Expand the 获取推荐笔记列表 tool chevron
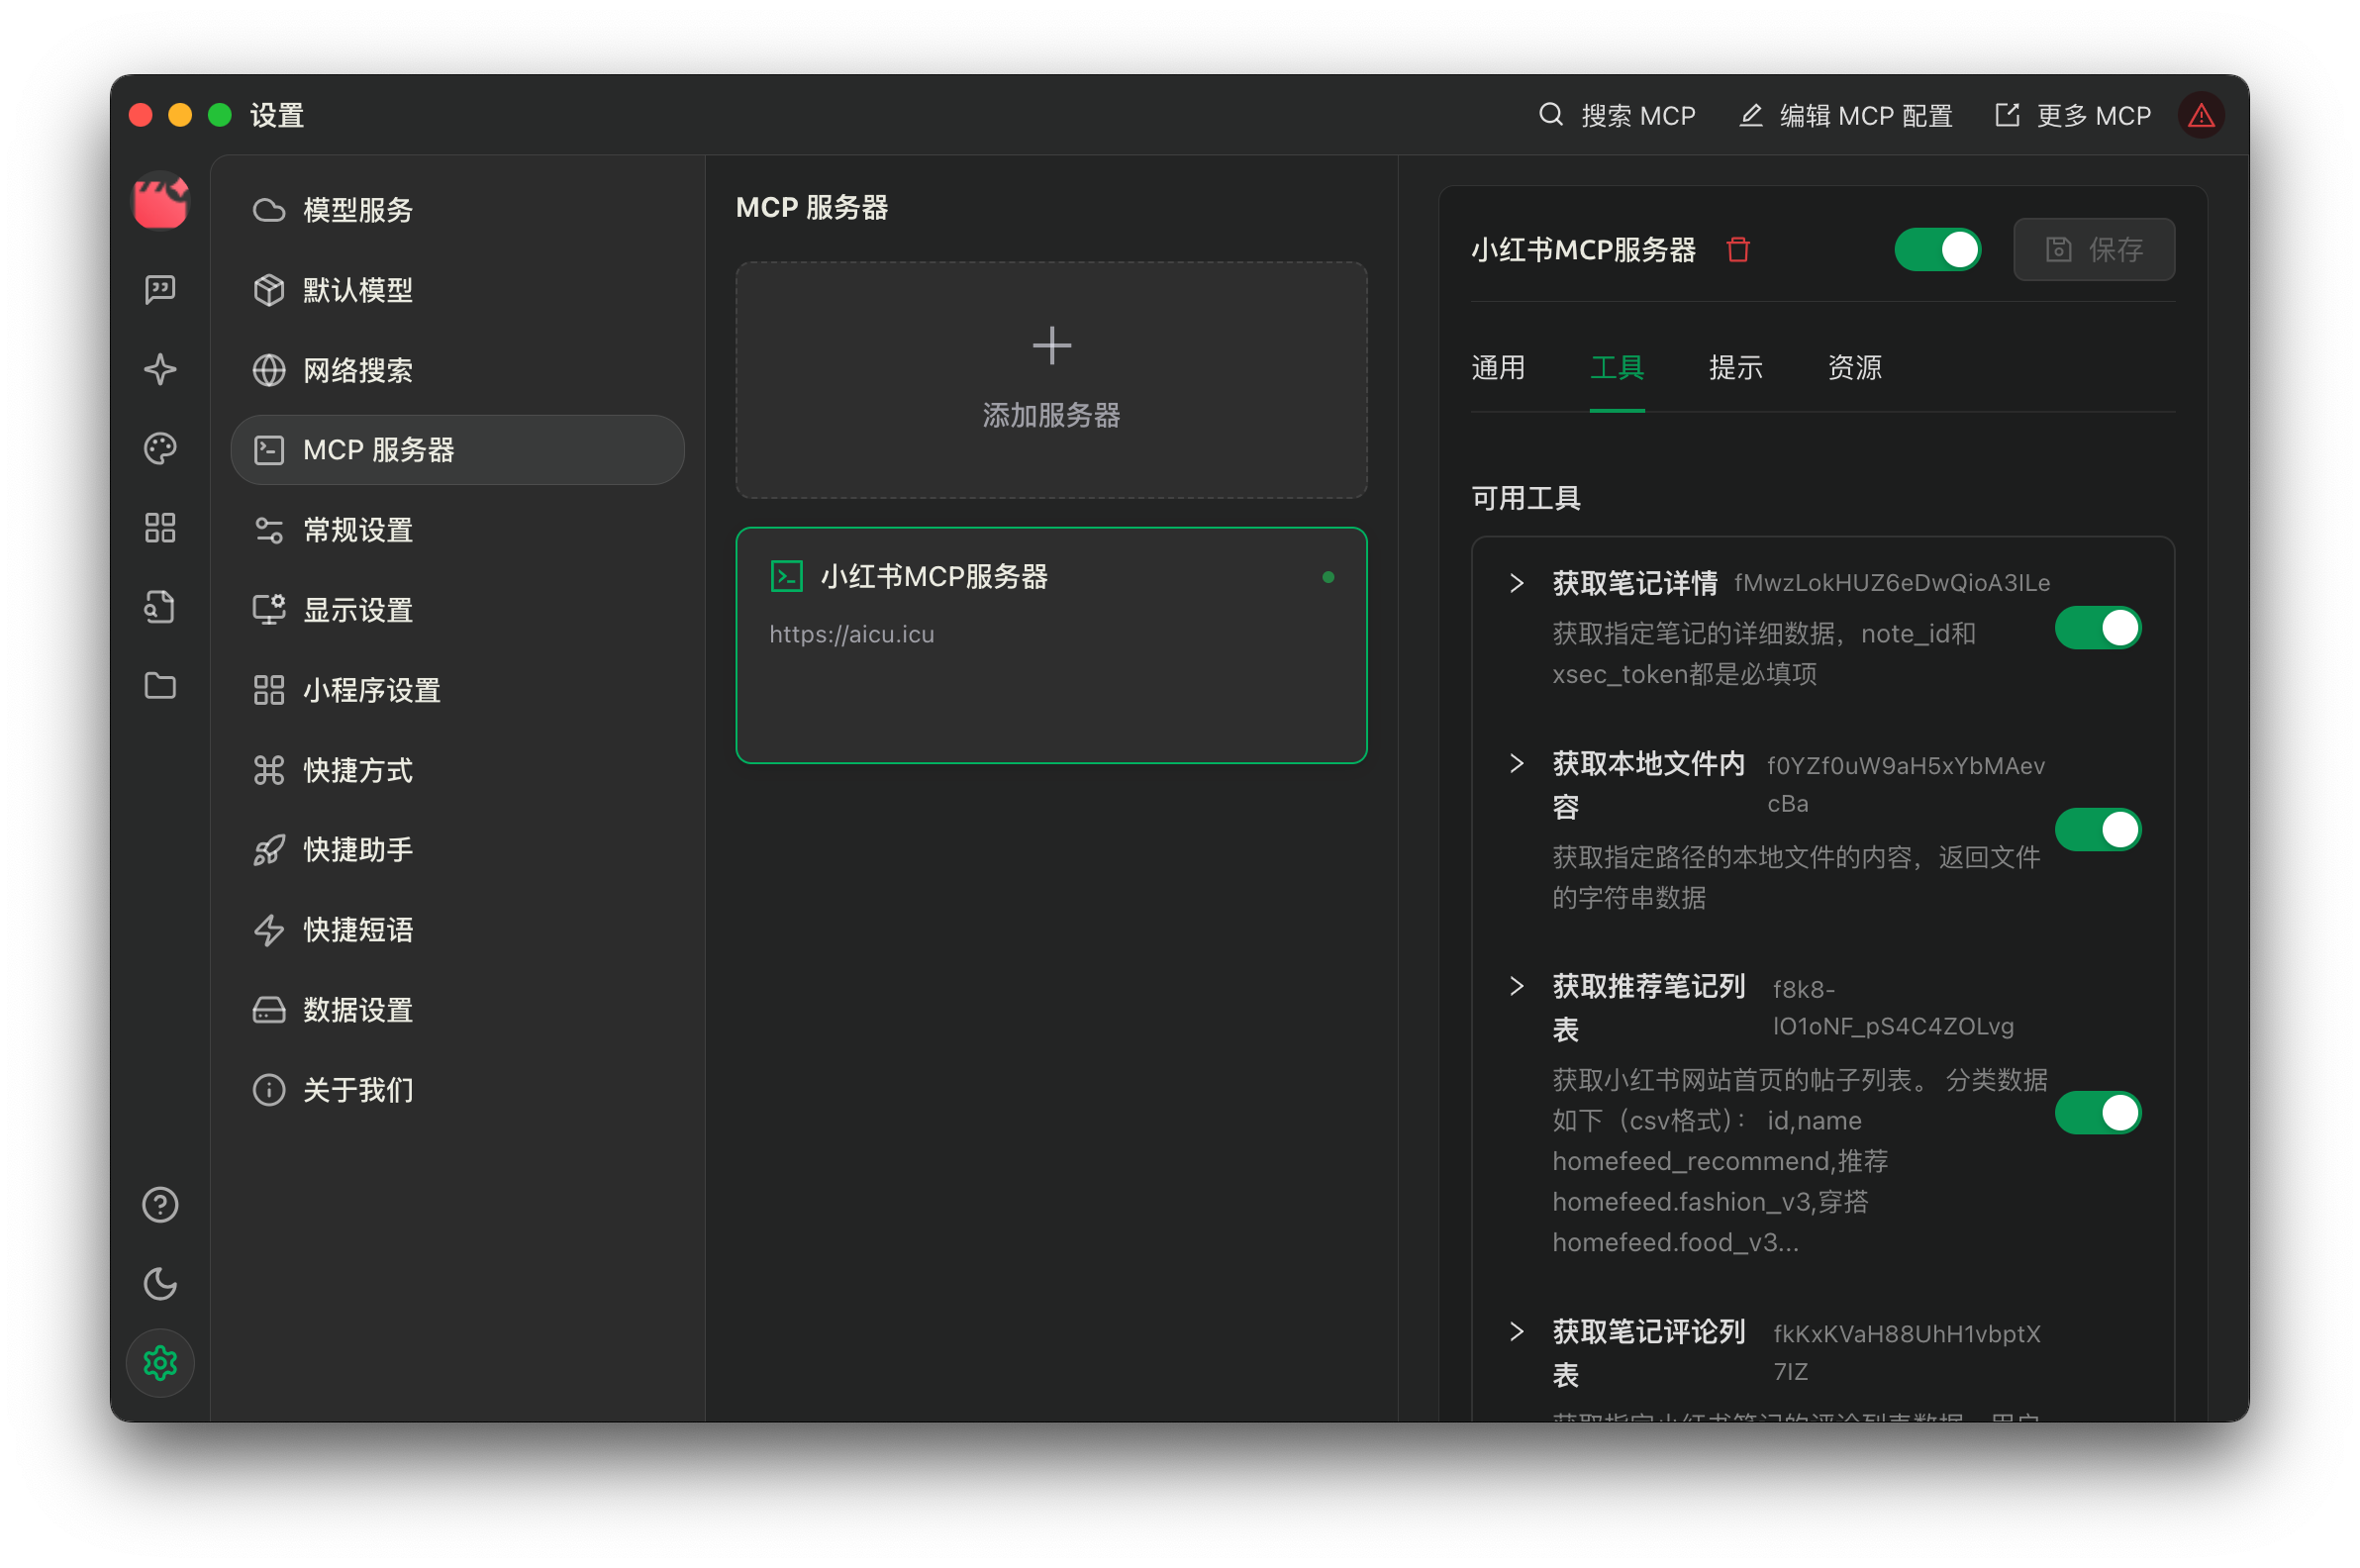The image size is (2360, 1568). pyautogui.click(x=1517, y=986)
